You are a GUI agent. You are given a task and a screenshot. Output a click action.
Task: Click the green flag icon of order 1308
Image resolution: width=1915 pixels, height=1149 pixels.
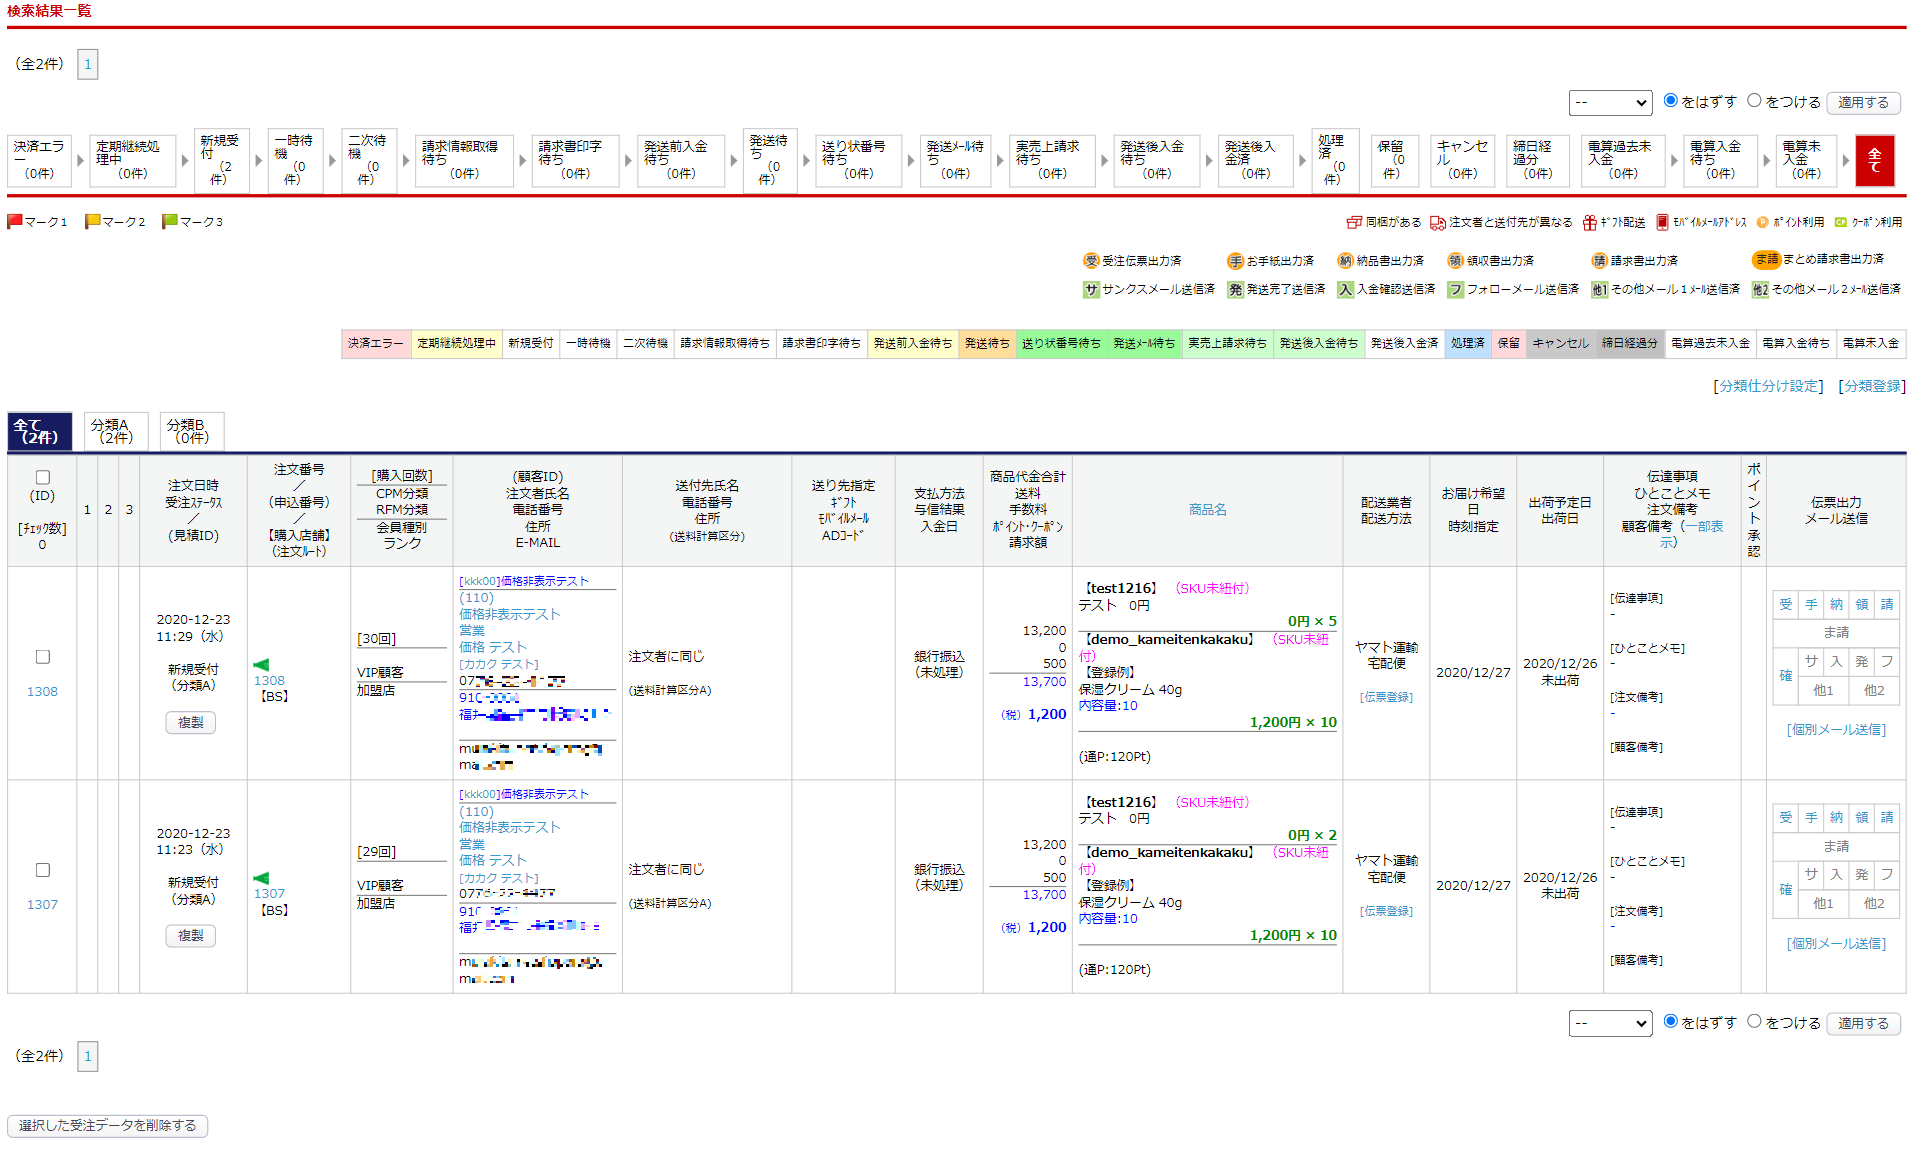click(x=261, y=664)
